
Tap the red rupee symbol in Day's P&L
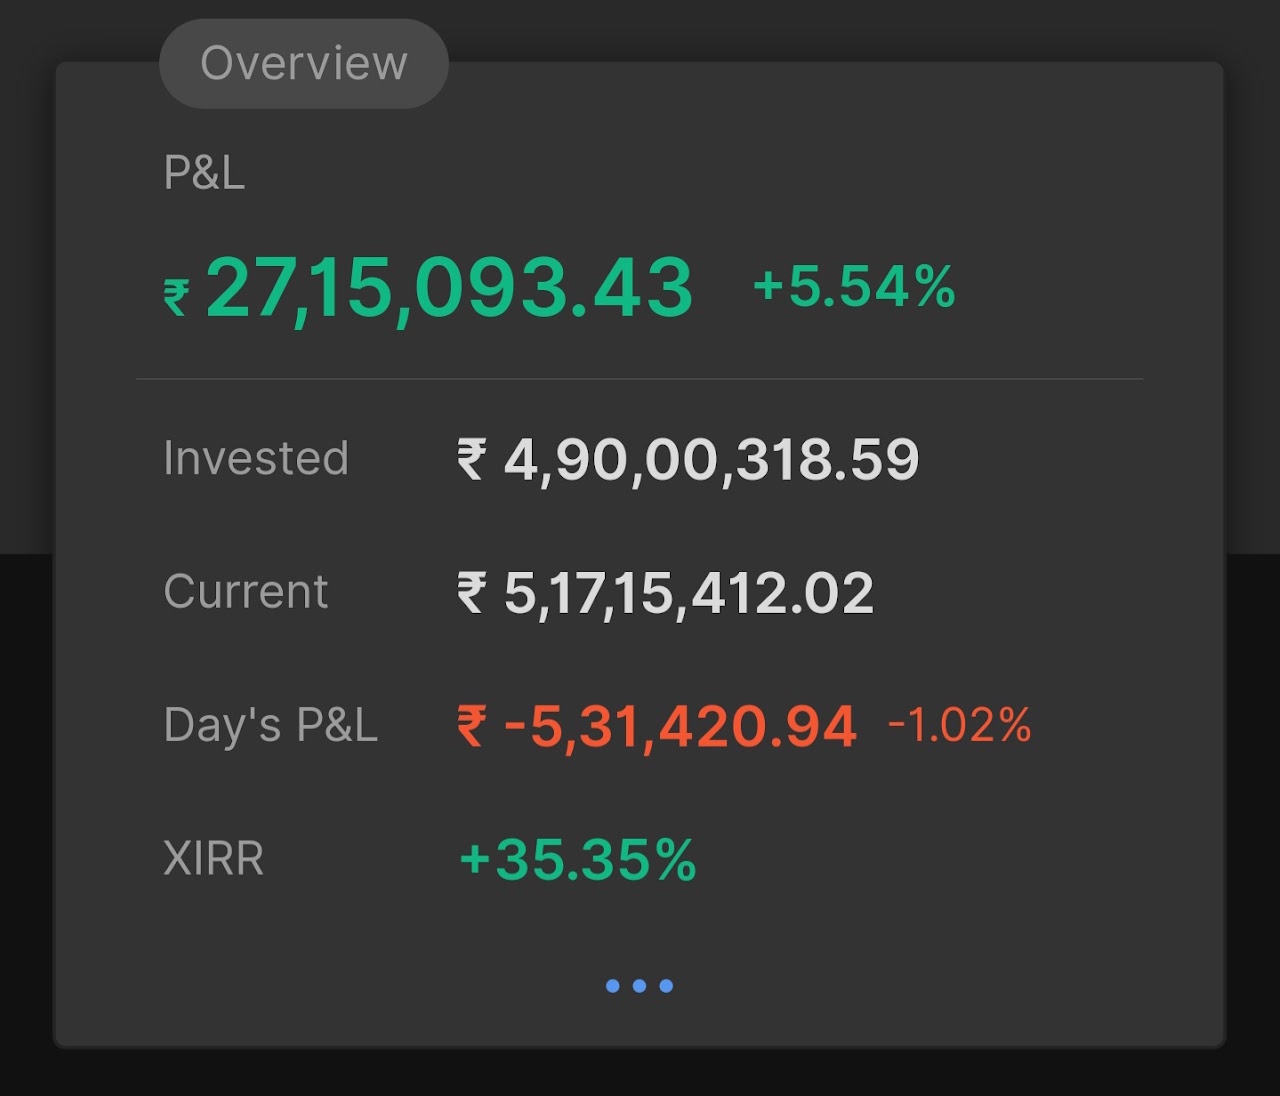click(472, 725)
